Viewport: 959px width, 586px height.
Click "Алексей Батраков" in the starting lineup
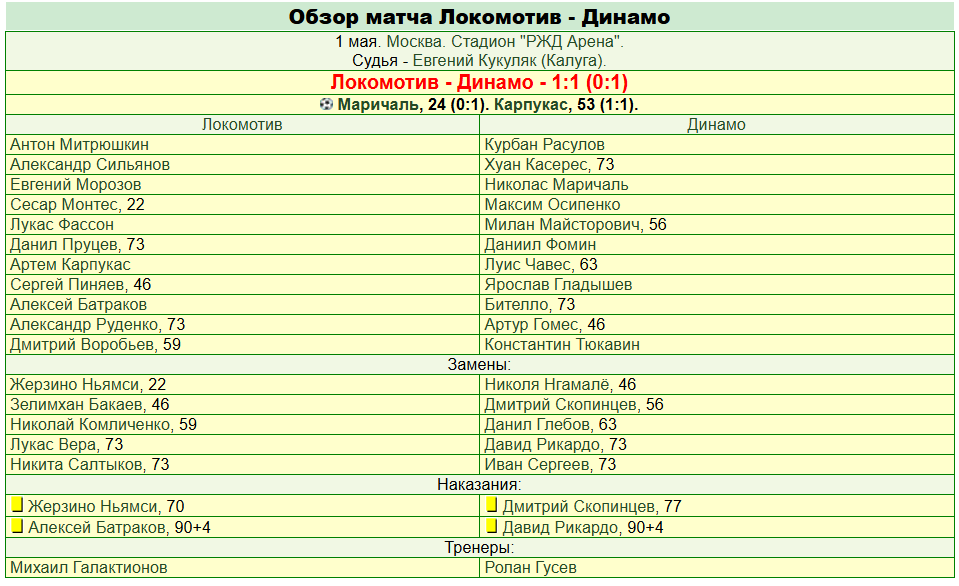click(x=78, y=305)
